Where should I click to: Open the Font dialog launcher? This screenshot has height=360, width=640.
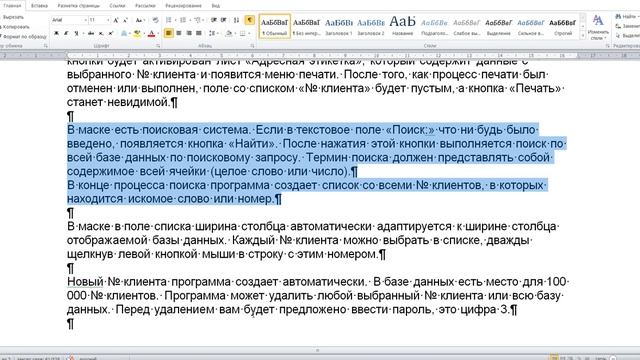click(158, 46)
